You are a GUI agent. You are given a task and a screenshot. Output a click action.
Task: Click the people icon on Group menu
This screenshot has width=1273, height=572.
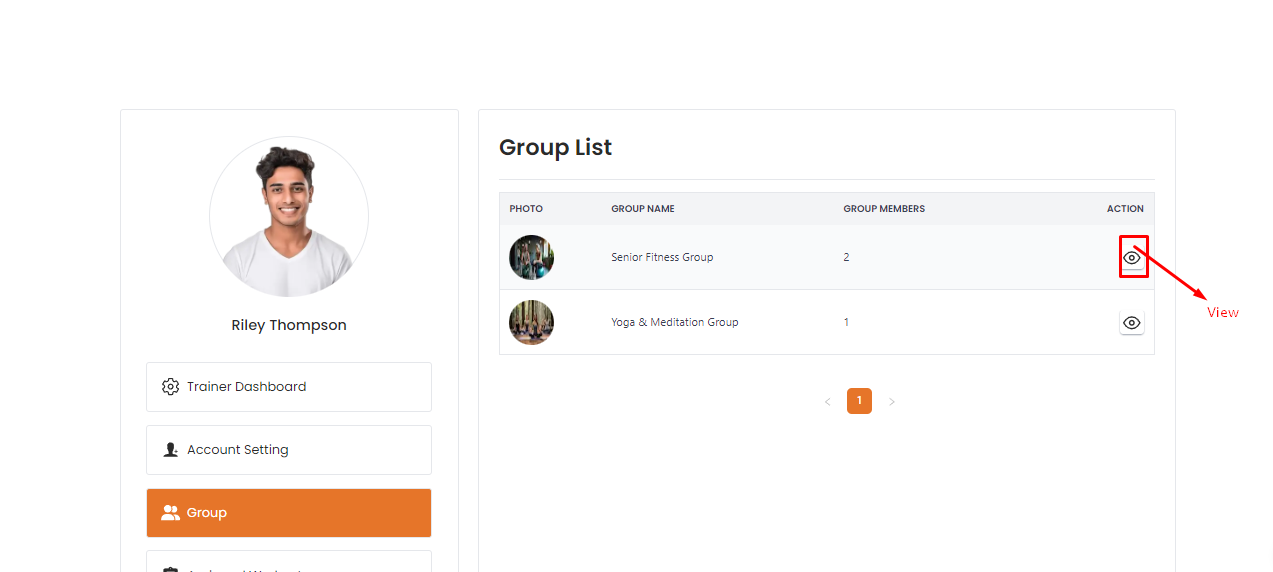pyautogui.click(x=170, y=513)
